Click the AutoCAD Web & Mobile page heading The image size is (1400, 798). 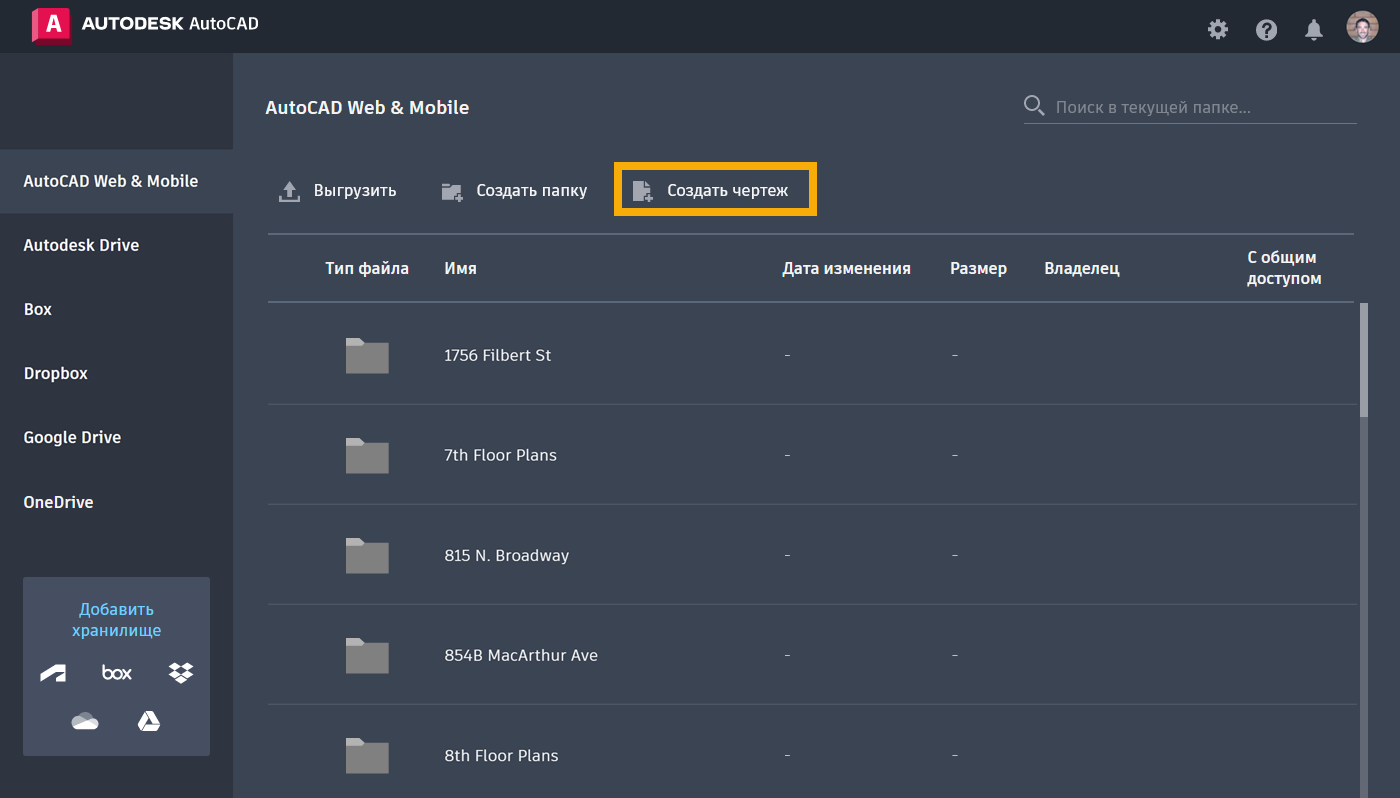(x=367, y=107)
